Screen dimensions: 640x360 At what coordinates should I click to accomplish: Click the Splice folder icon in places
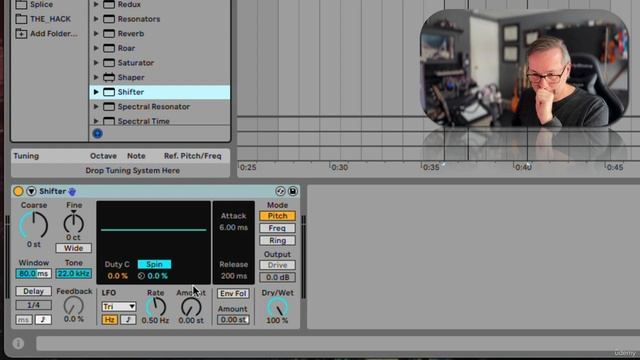(21, 4)
